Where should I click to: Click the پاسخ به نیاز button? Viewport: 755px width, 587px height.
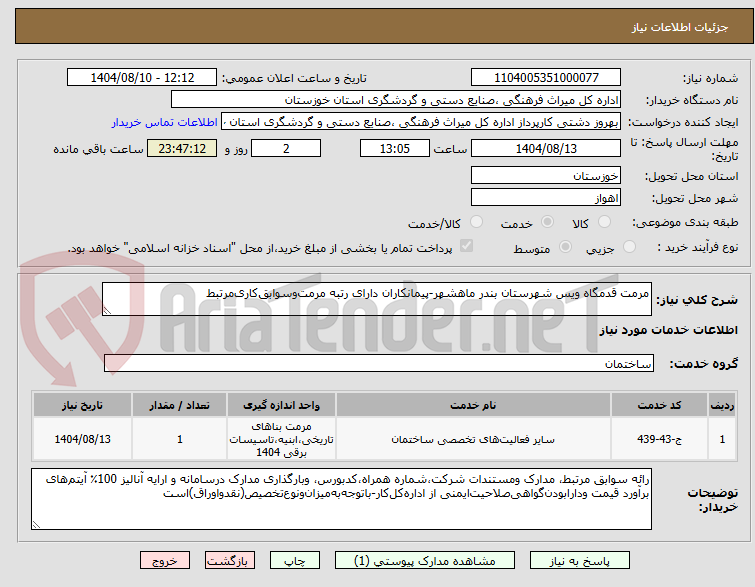(580, 561)
